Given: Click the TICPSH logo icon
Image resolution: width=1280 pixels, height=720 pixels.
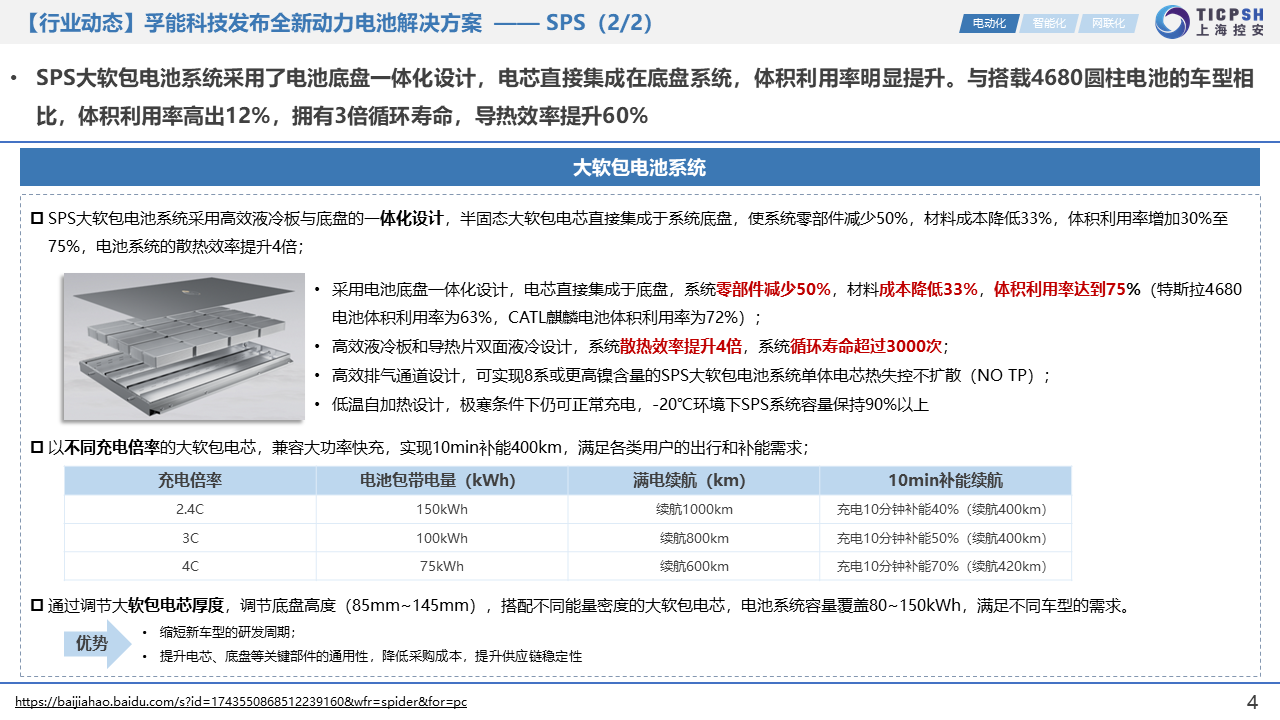Looking at the screenshot, I should pyautogui.click(x=1172, y=22).
